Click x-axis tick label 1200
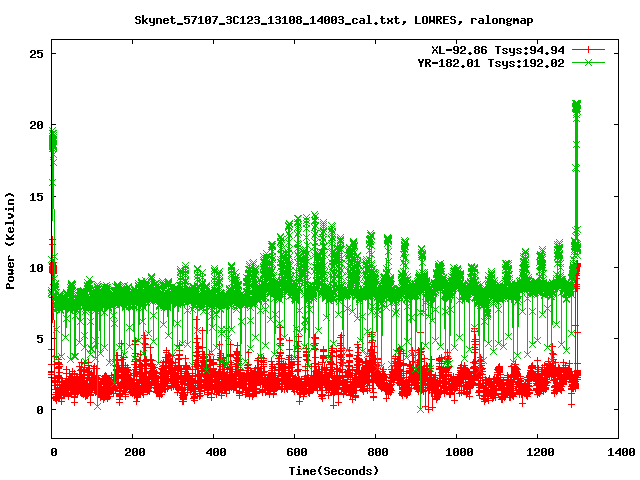The height and width of the screenshot is (480, 640). coord(540,452)
